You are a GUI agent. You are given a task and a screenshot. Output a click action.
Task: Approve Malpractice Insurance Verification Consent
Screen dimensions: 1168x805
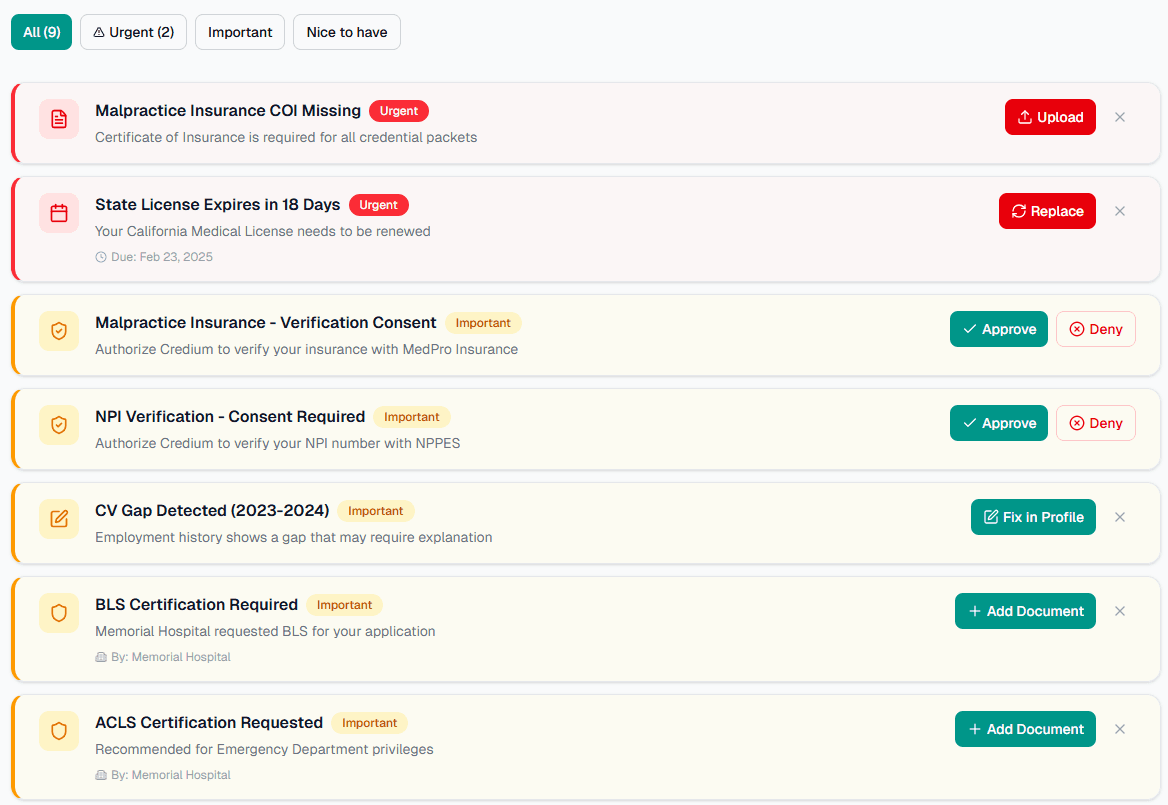999,329
